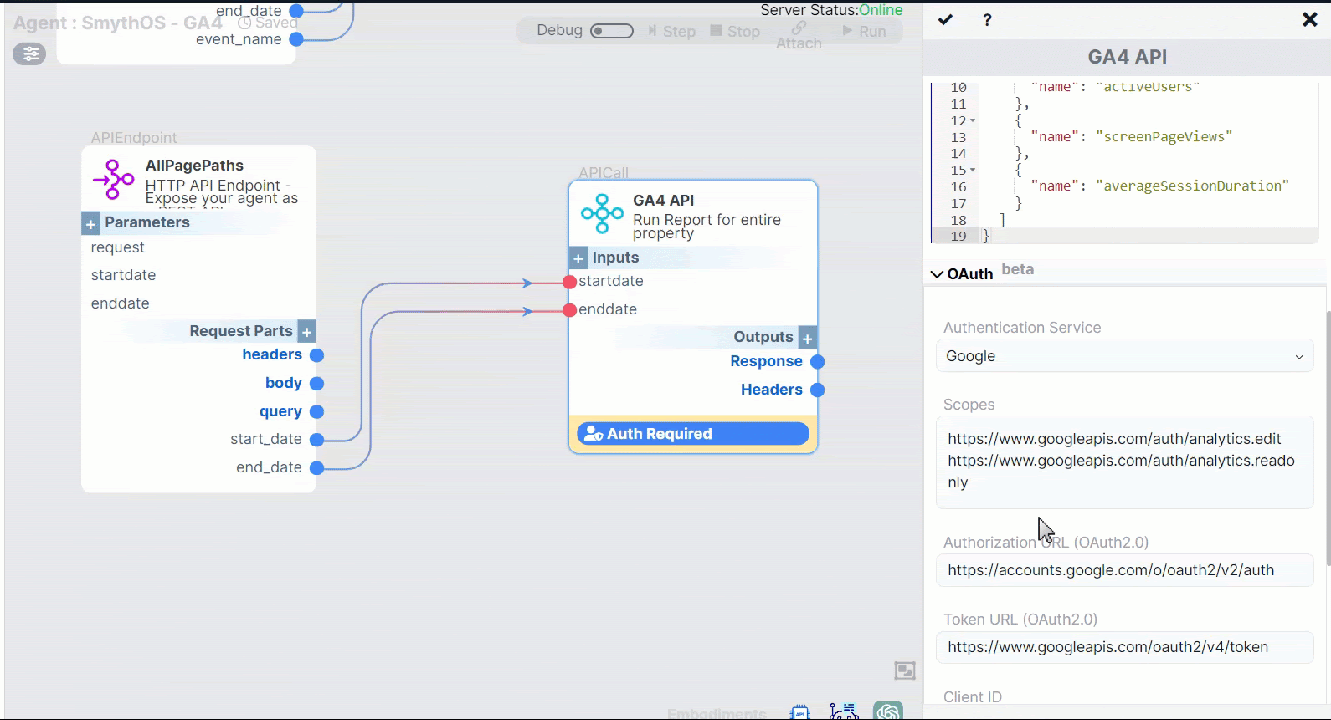Toggle the canvas minimap icon

[x=904, y=670]
